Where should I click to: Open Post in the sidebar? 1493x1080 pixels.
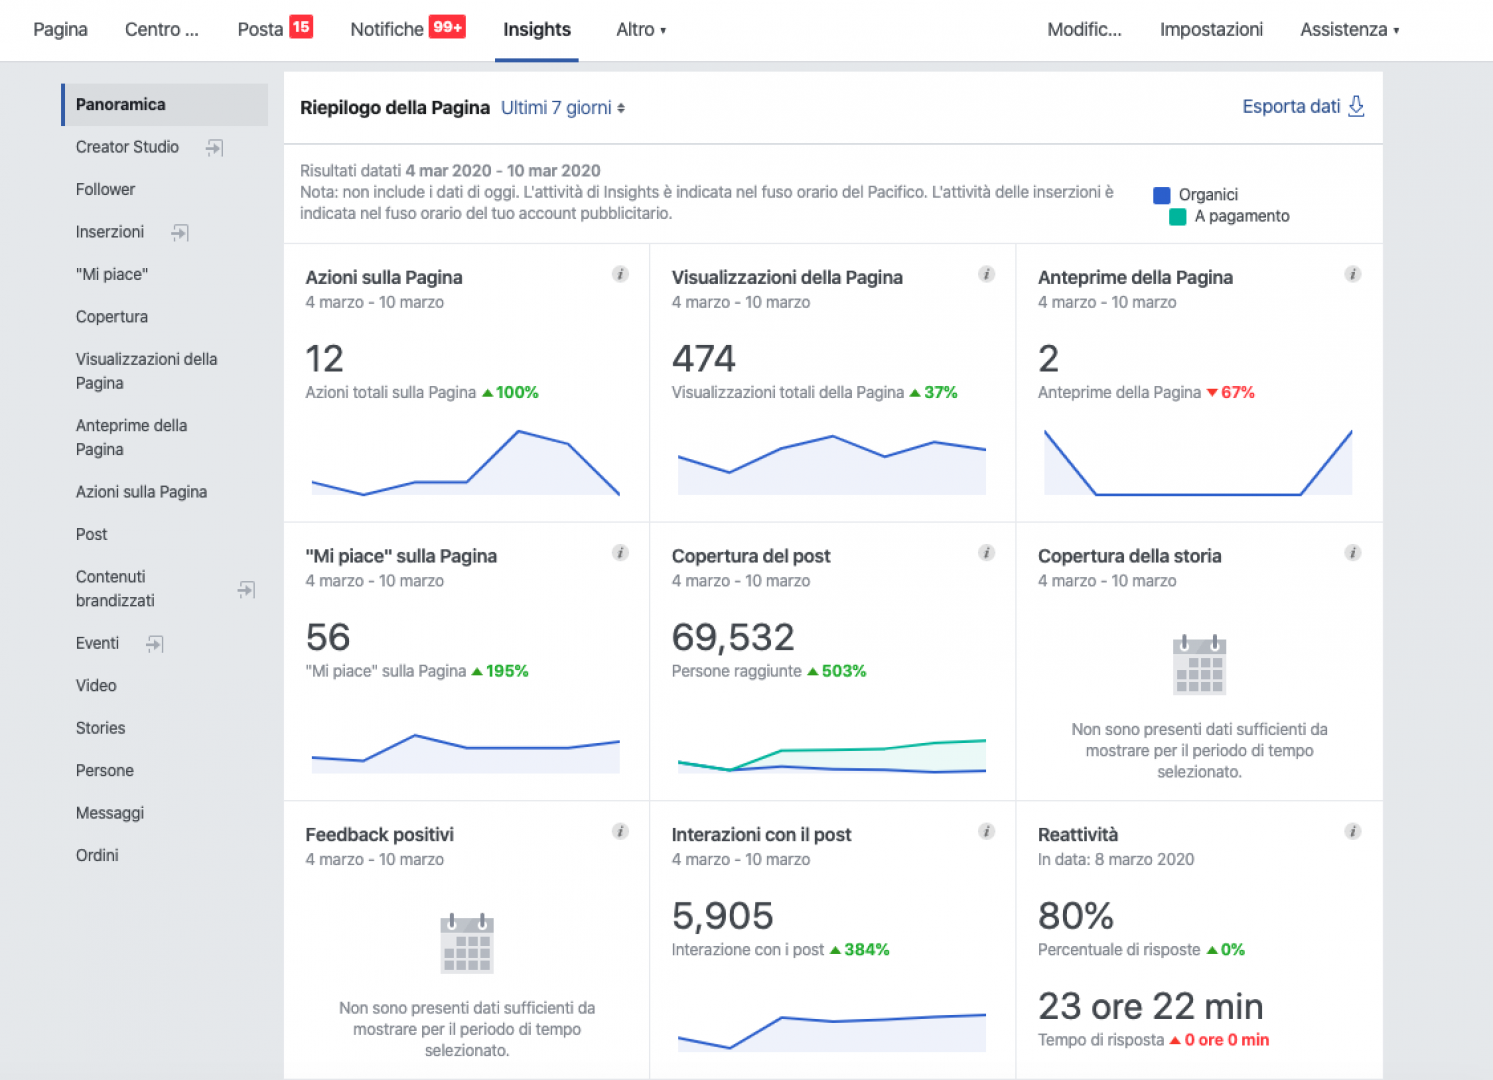pyautogui.click(x=91, y=535)
